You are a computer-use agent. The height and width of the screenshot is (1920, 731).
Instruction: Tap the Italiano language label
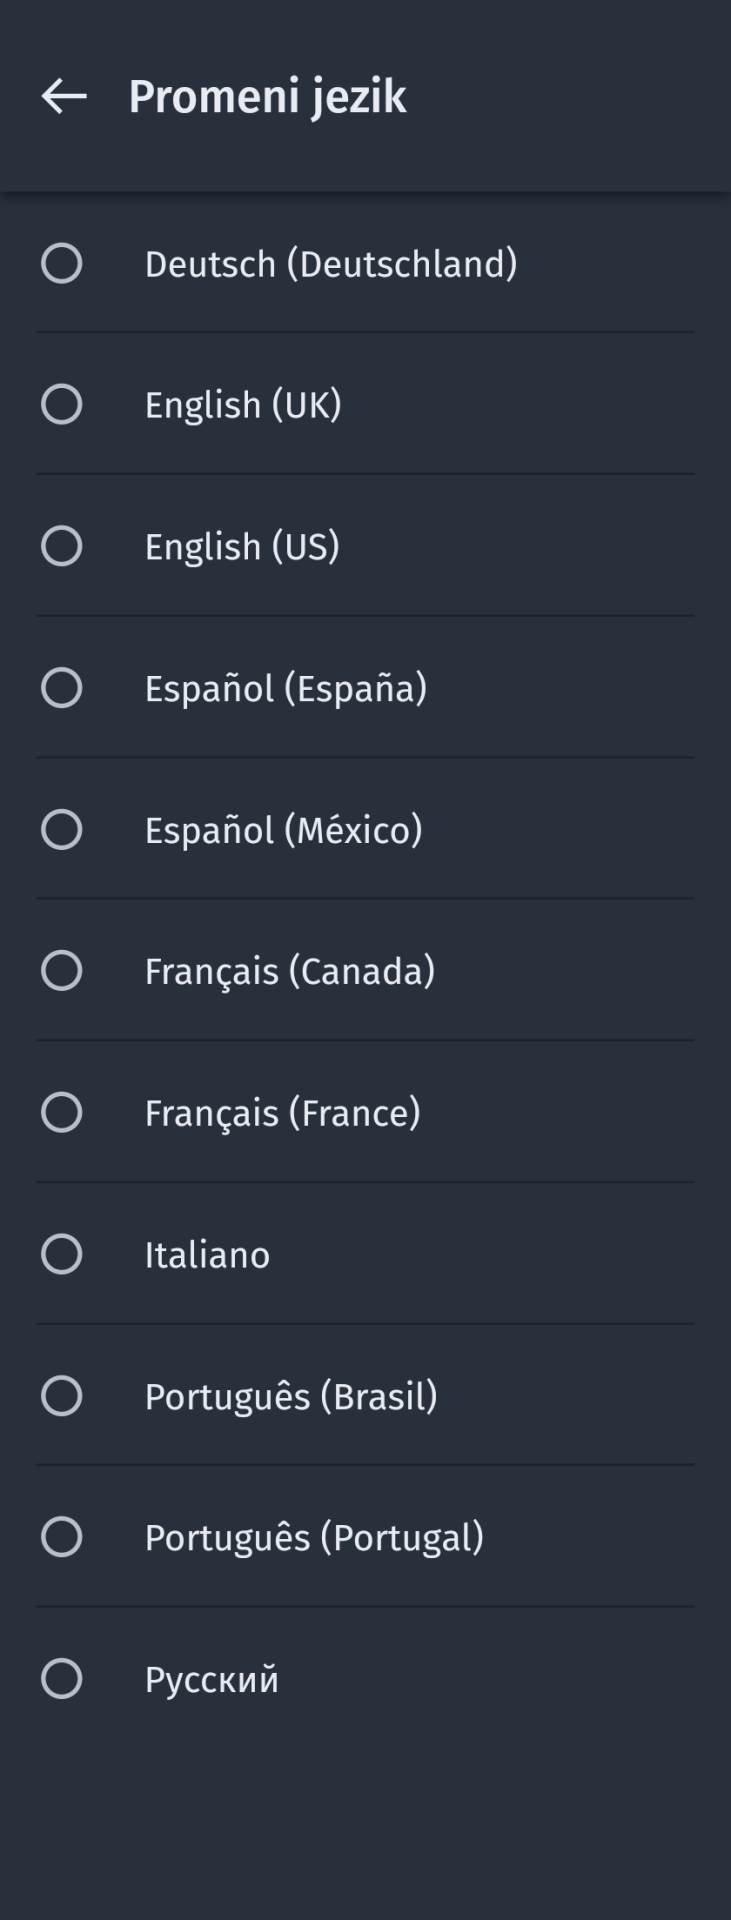207,1255
